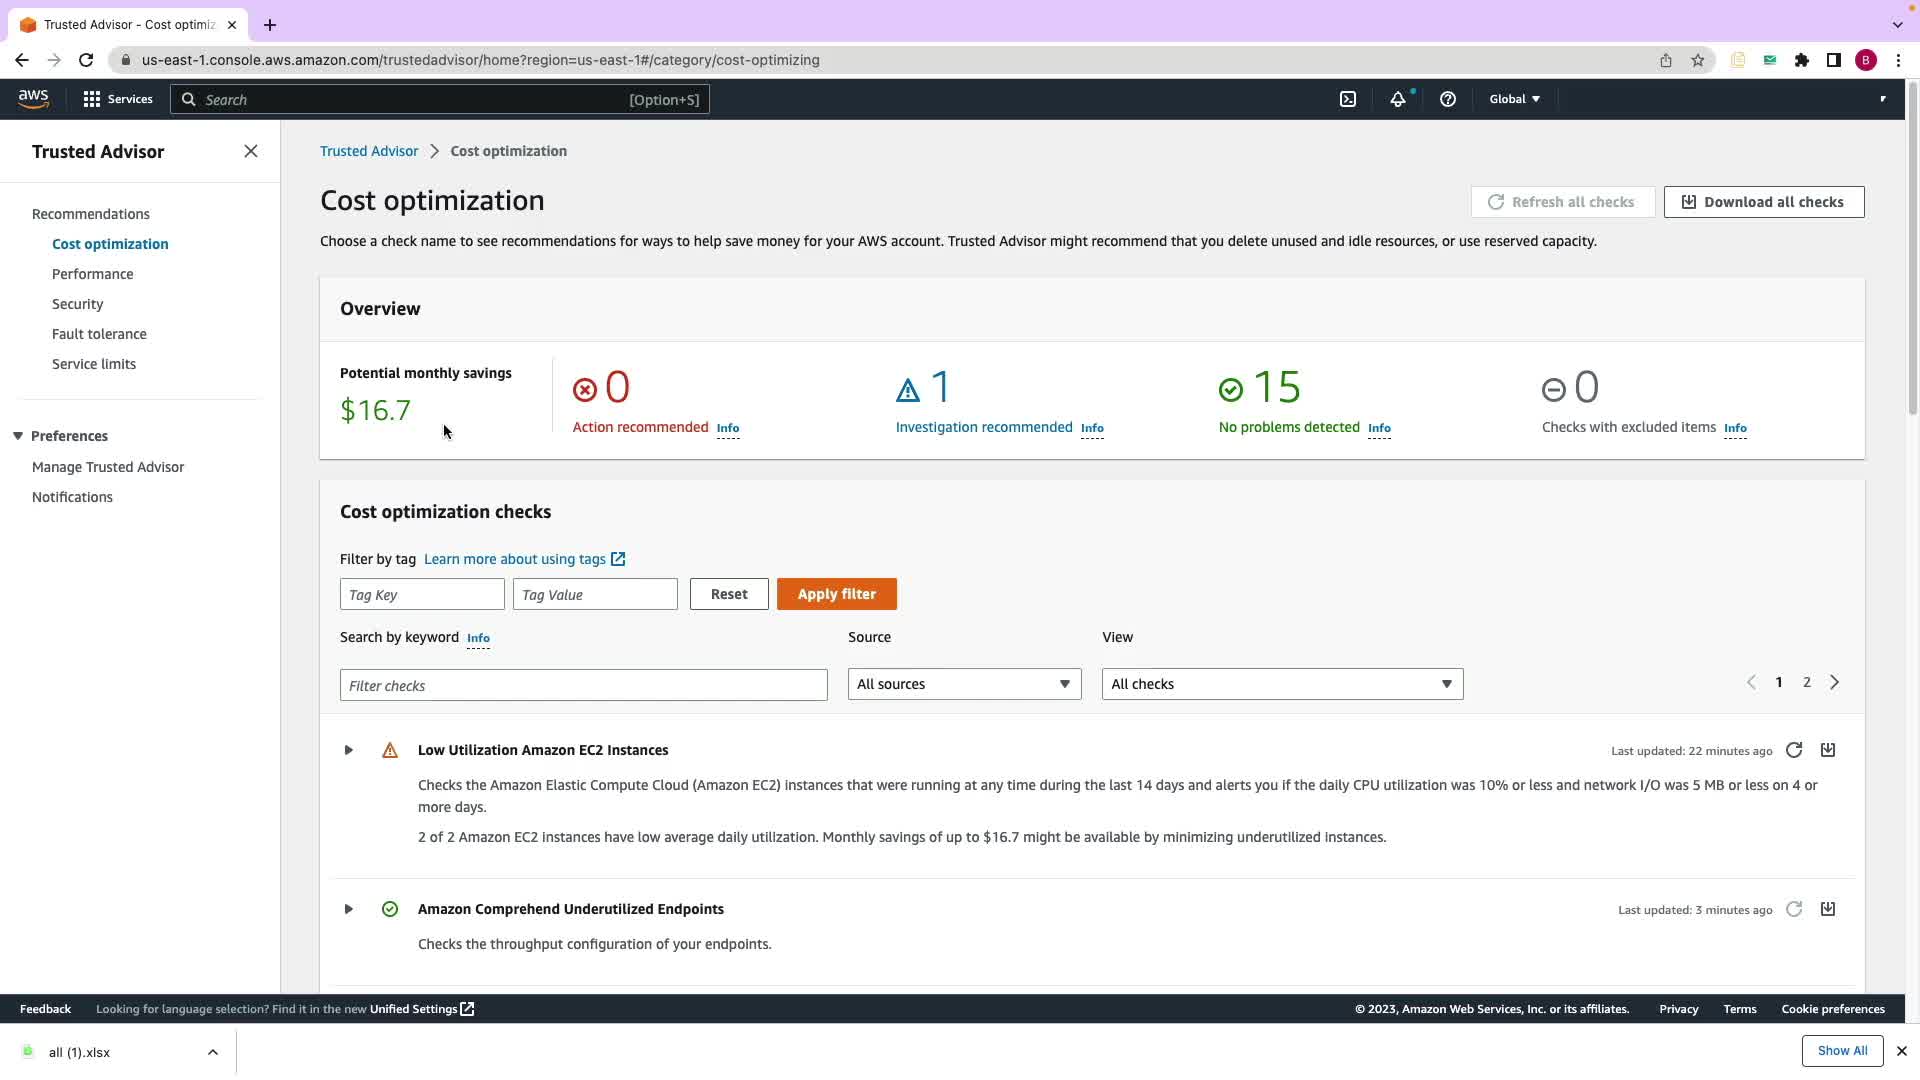Image resolution: width=1920 pixels, height=1080 pixels.
Task: Collapse the Preferences section
Action: point(18,436)
